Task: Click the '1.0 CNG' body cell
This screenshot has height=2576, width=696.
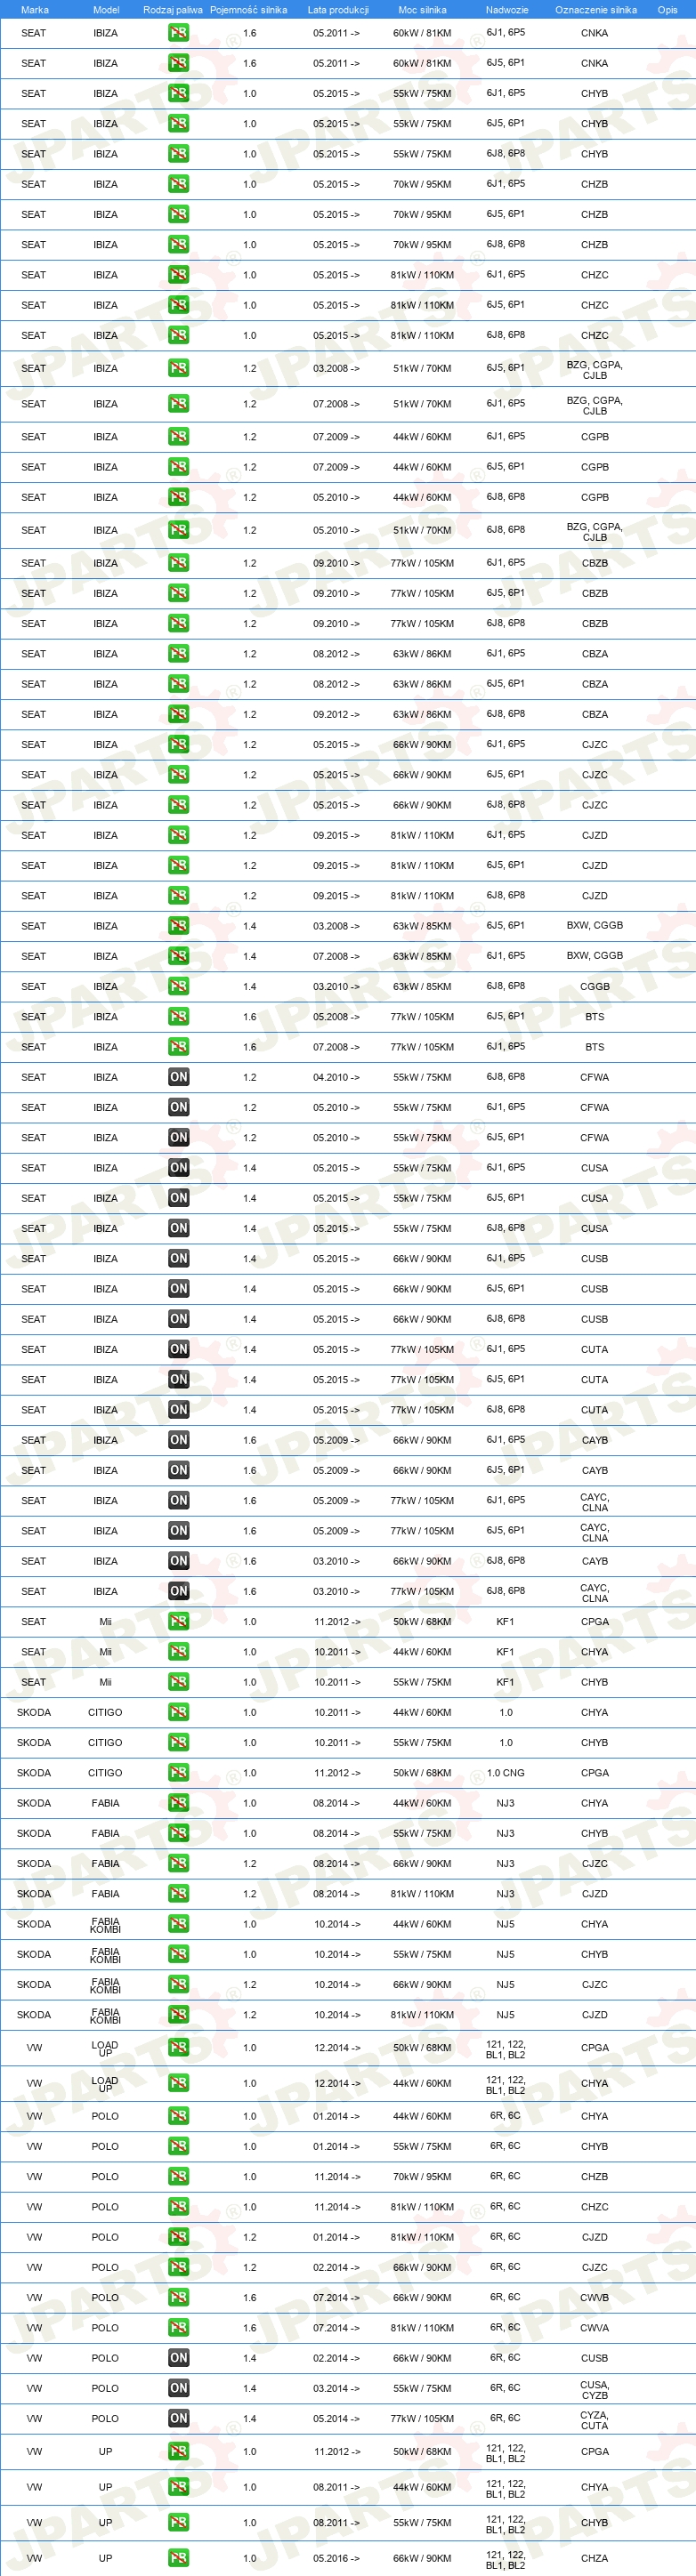Action: click(506, 1772)
